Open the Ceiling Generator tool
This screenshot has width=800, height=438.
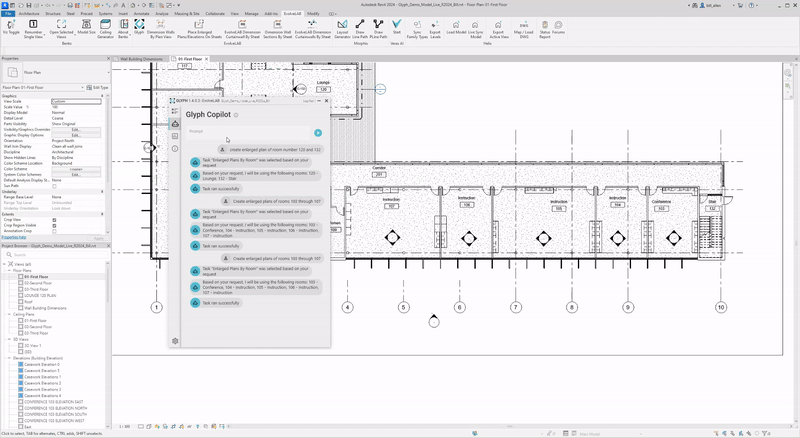(106, 26)
